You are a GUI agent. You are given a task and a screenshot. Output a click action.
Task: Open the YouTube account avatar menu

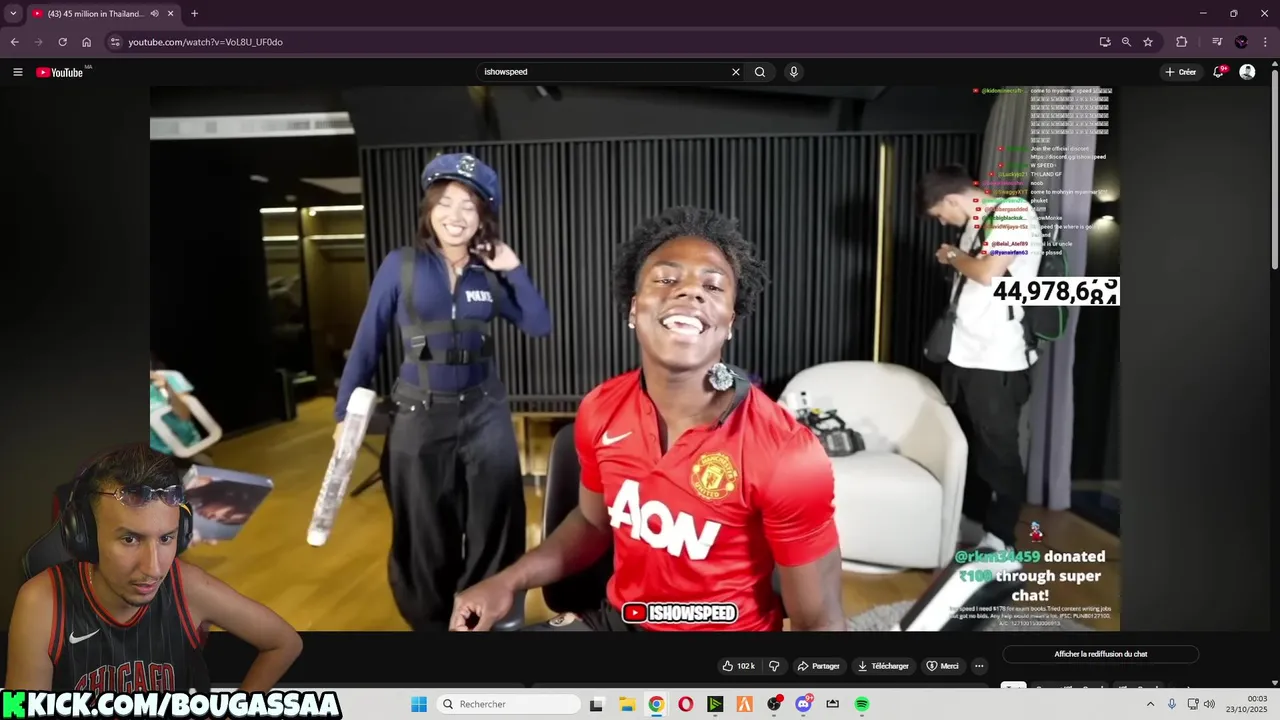point(1247,72)
